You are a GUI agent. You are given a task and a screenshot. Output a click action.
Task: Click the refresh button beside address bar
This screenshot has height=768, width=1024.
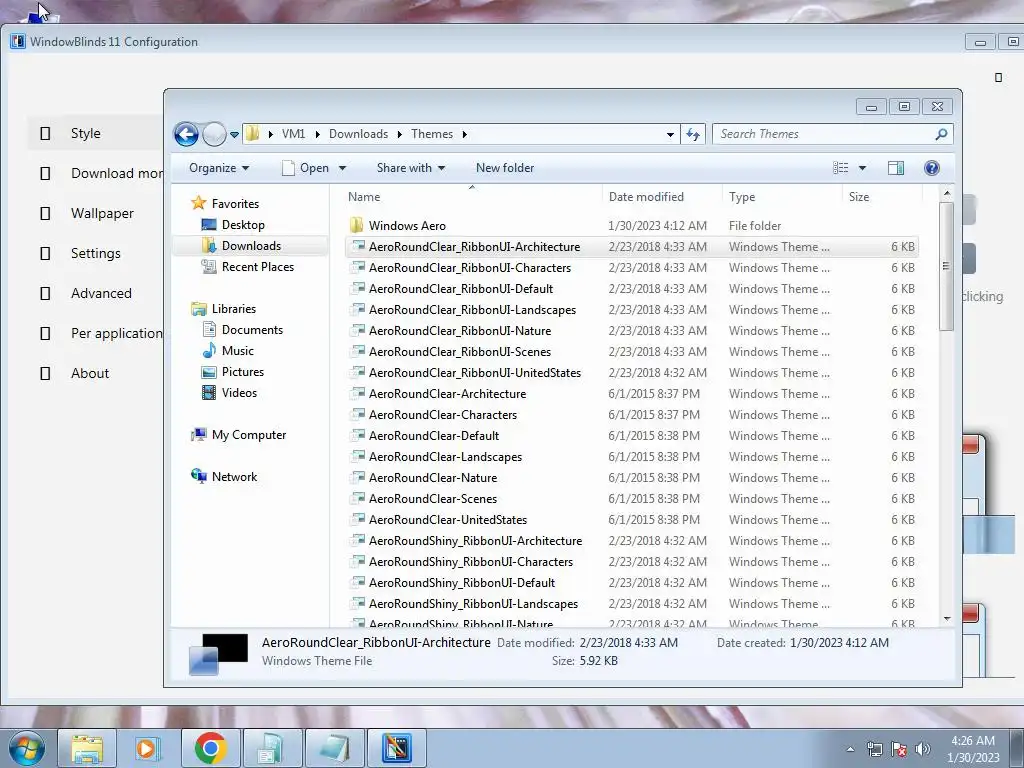click(693, 135)
